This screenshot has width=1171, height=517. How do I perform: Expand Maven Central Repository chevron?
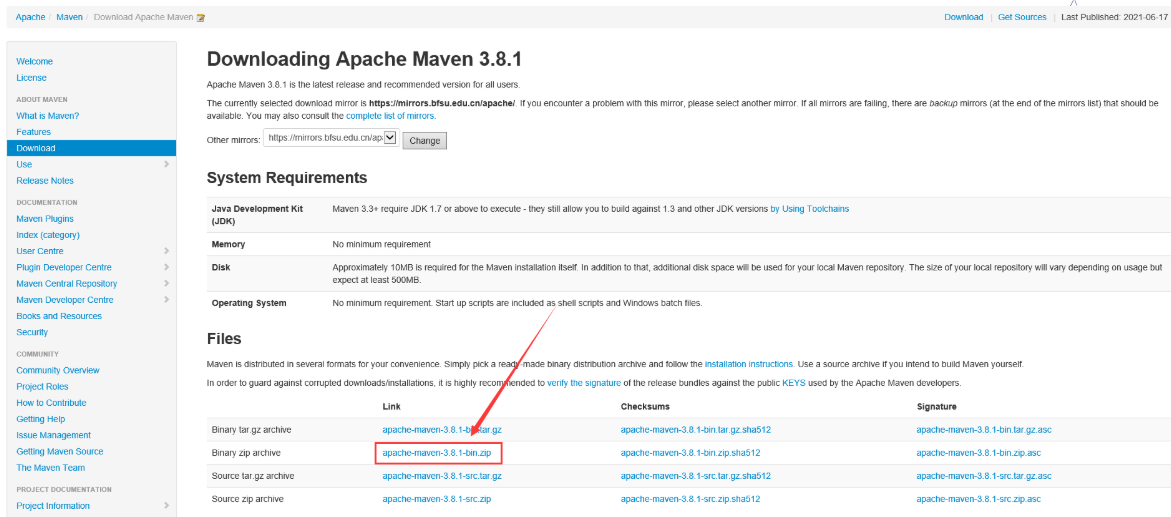pyautogui.click(x=167, y=284)
